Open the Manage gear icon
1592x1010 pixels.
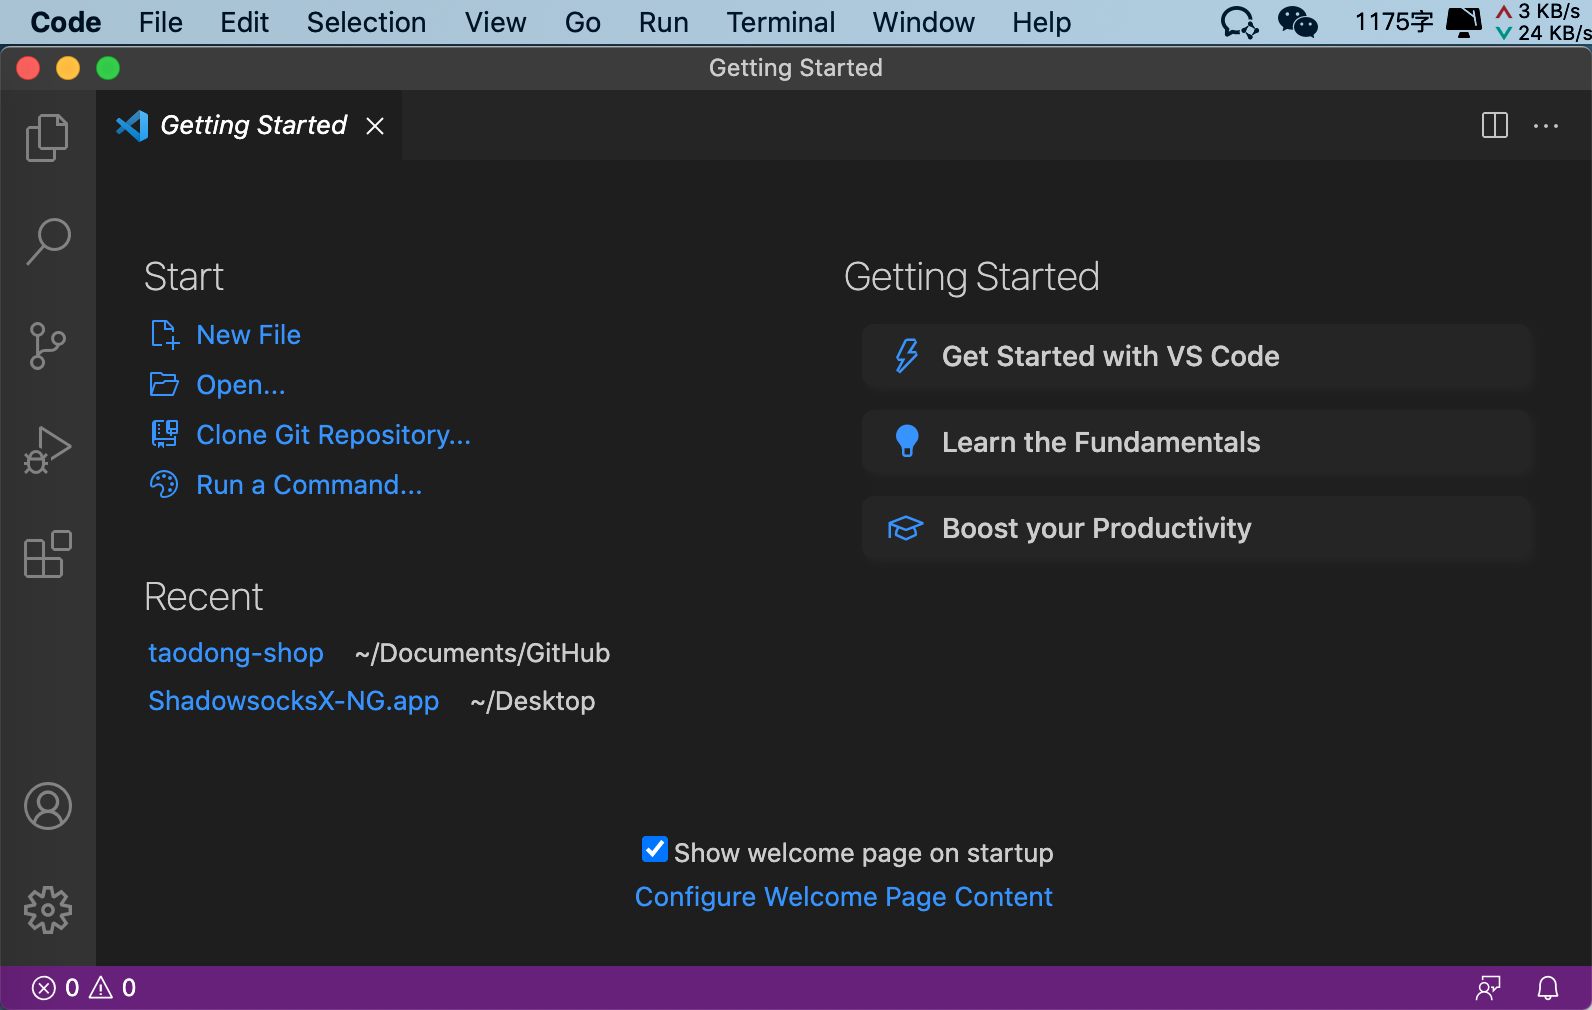coord(47,910)
